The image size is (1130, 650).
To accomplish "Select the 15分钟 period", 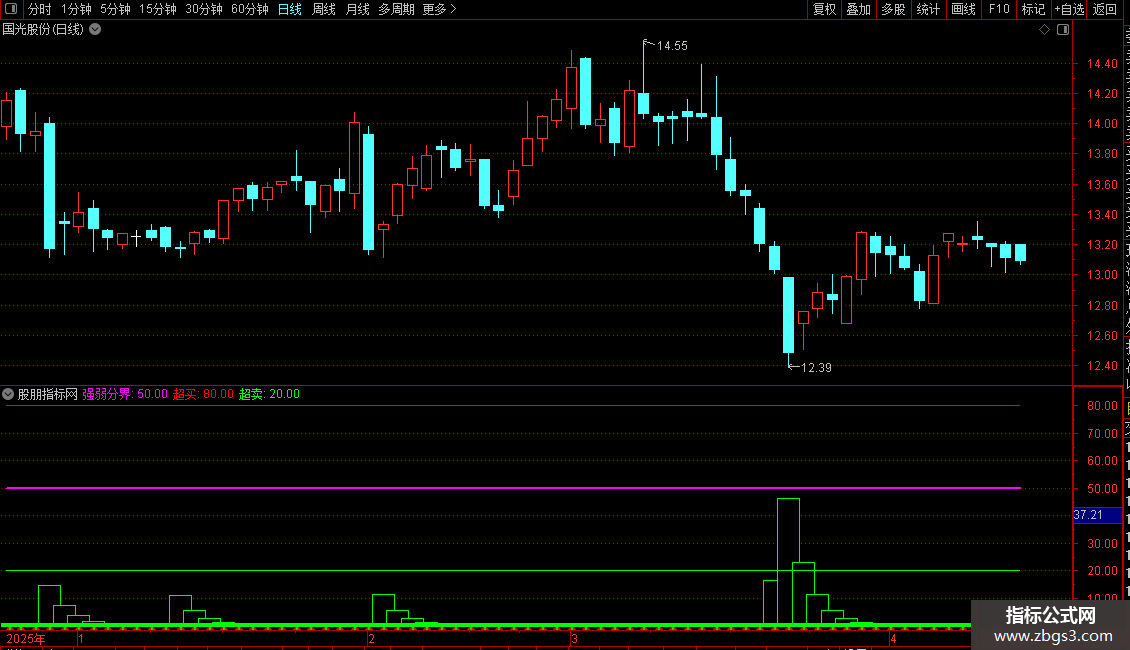I will pos(158,9).
